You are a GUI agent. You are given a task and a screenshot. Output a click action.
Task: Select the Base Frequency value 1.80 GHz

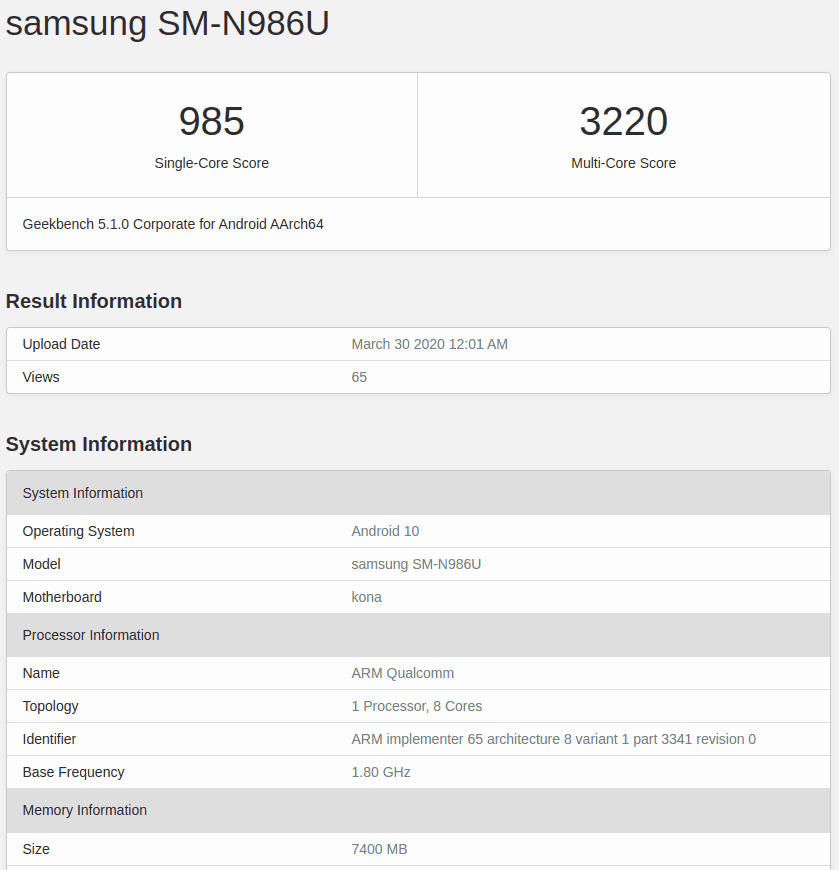tap(380, 772)
